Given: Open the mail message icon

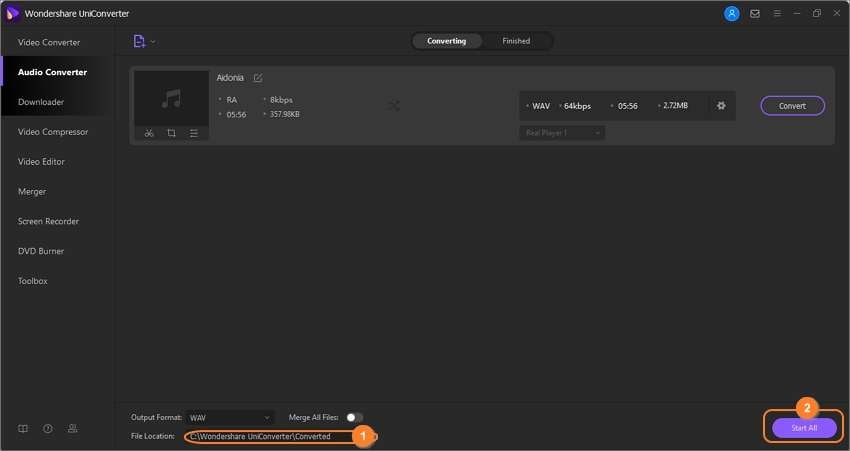Looking at the screenshot, I should [x=755, y=14].
